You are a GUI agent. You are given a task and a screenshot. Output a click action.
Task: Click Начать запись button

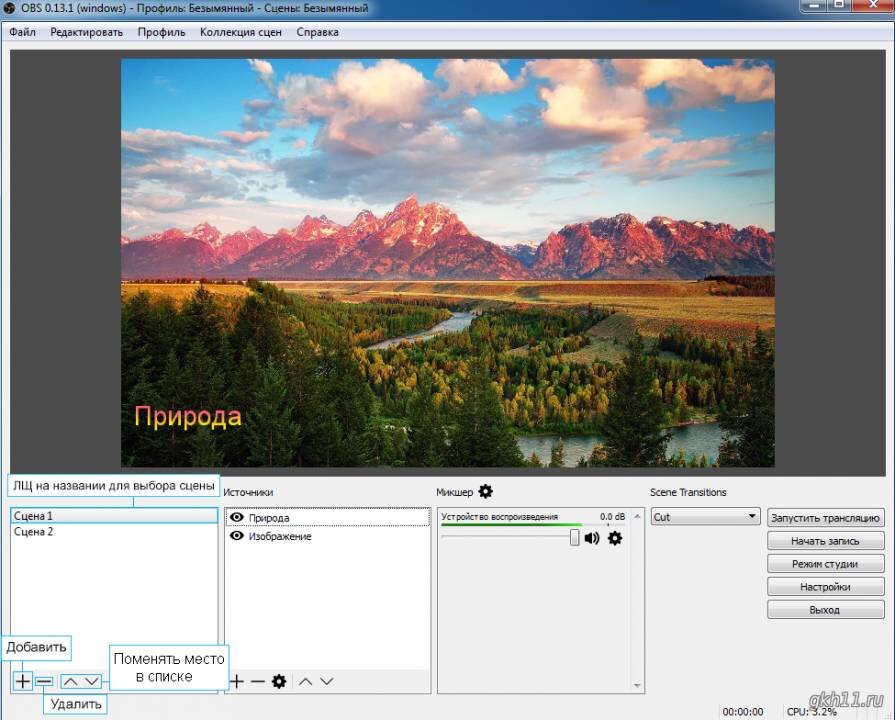(x=825, y=541)
